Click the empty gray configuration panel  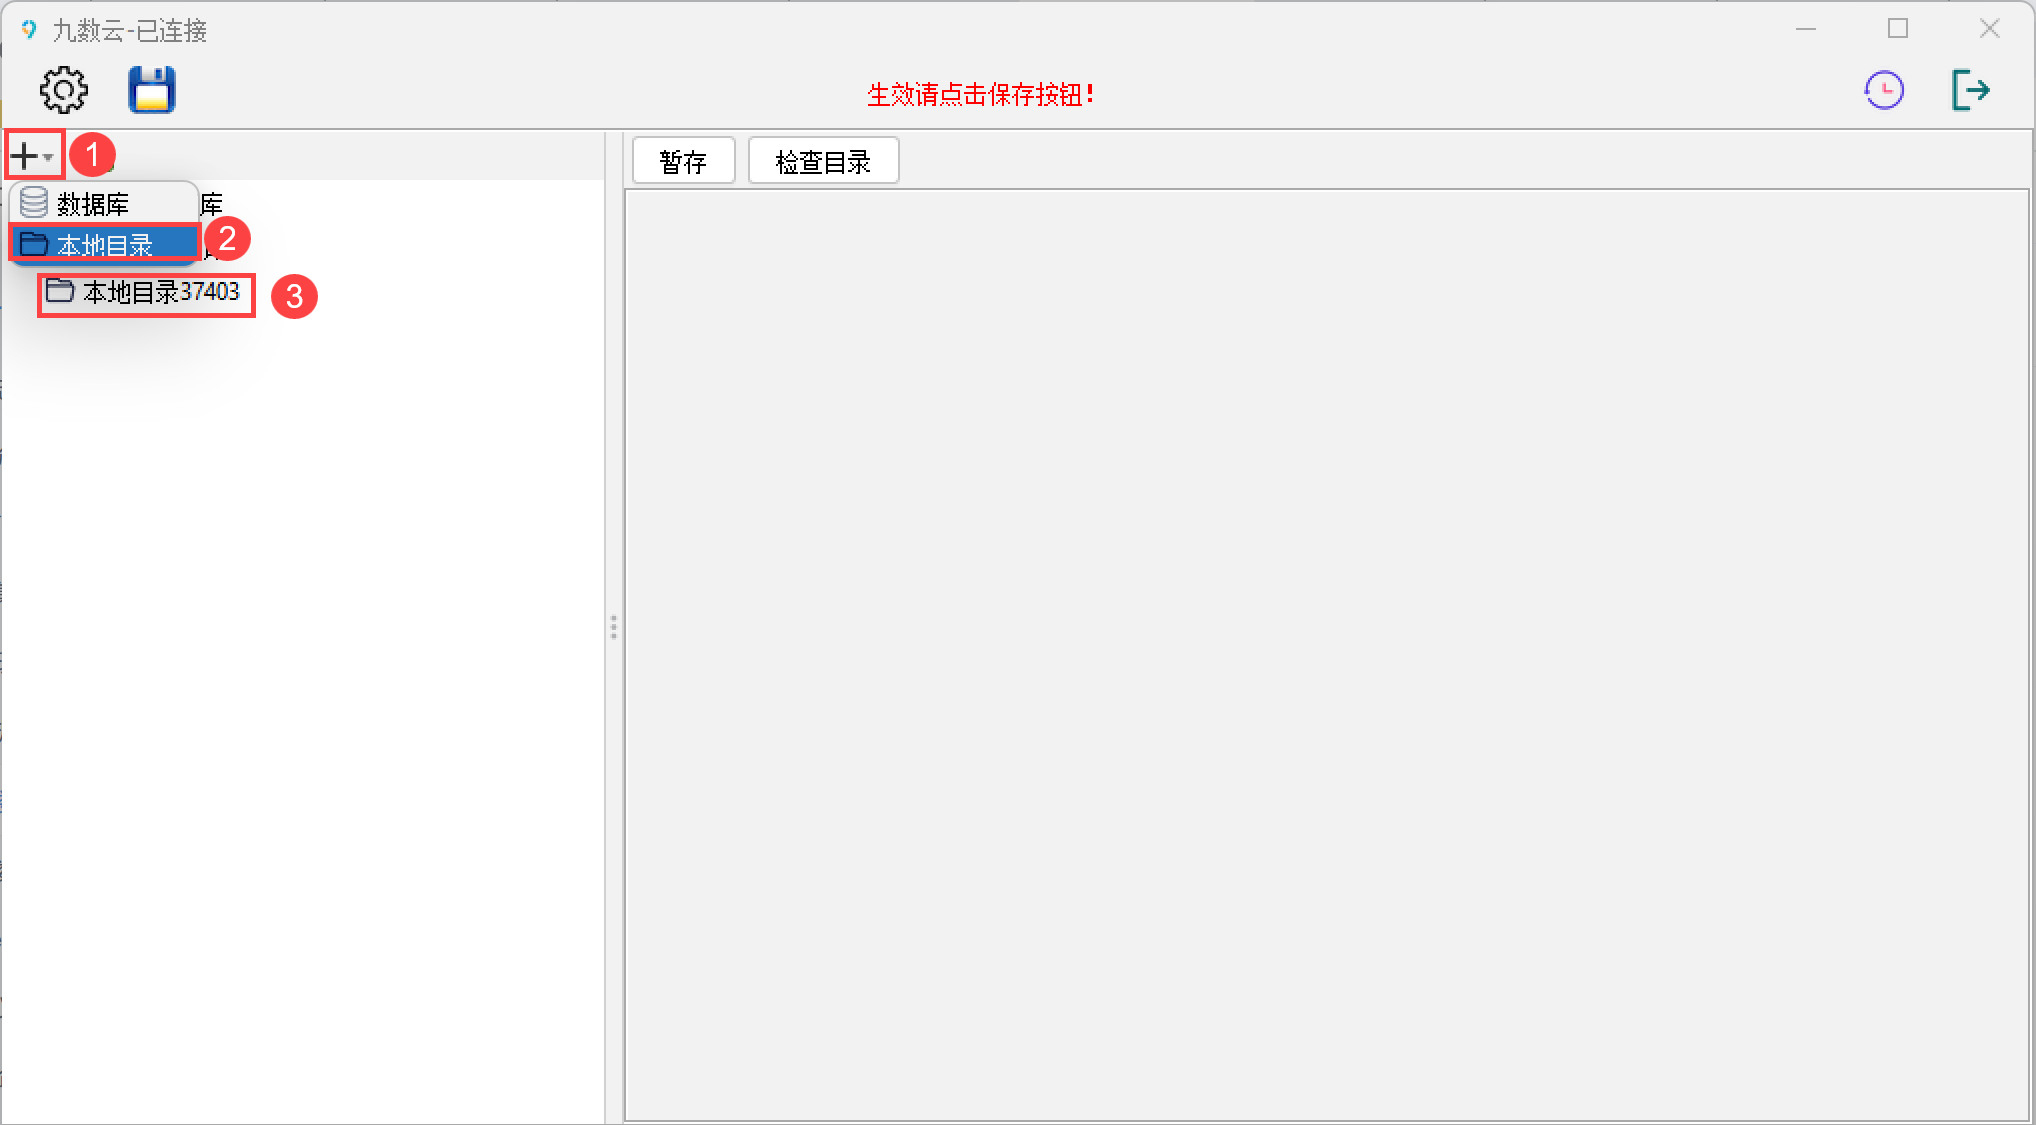(1326, 654)
